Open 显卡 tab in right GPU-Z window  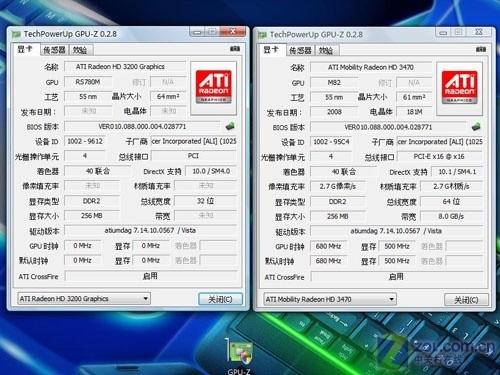271,50
